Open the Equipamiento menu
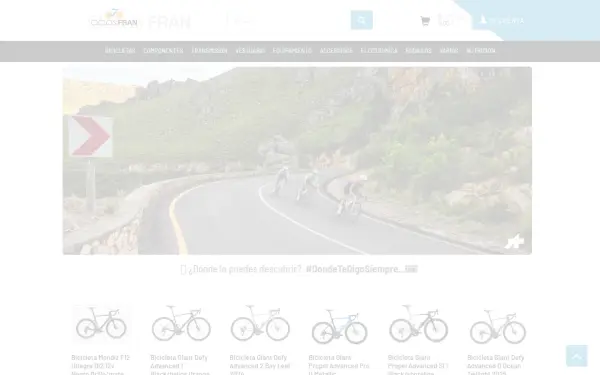 pos(292,51)
